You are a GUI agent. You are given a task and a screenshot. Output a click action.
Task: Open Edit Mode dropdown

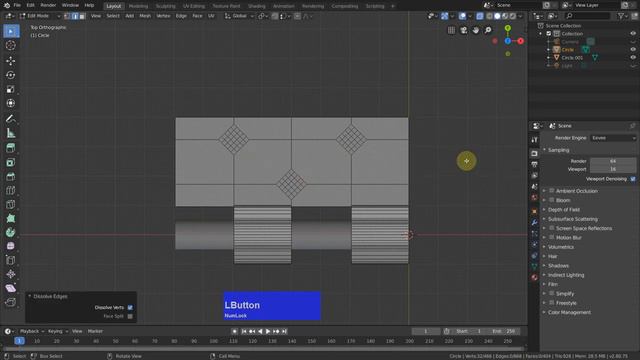click(x=40, y=16)
